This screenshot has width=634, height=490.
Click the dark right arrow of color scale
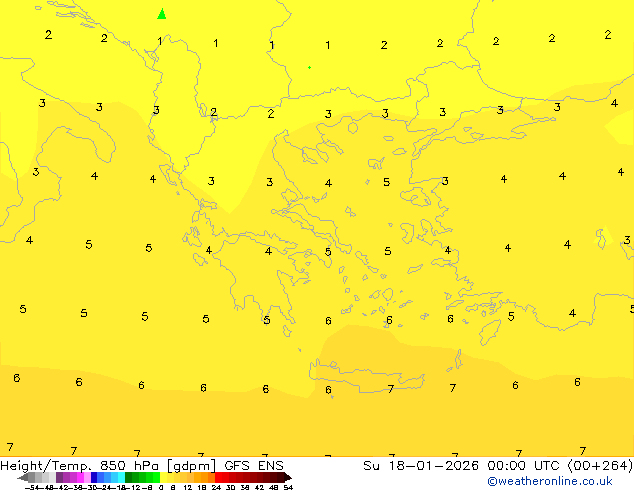pos(287,477)
